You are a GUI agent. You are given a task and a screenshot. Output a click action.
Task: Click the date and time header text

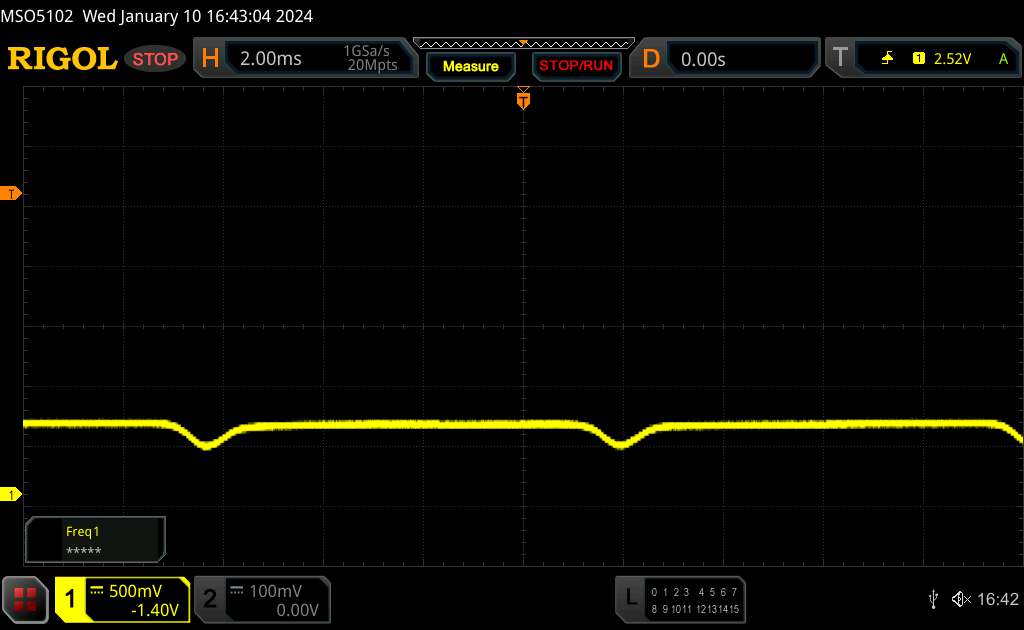pyautogui.click(x=198, y=16)
